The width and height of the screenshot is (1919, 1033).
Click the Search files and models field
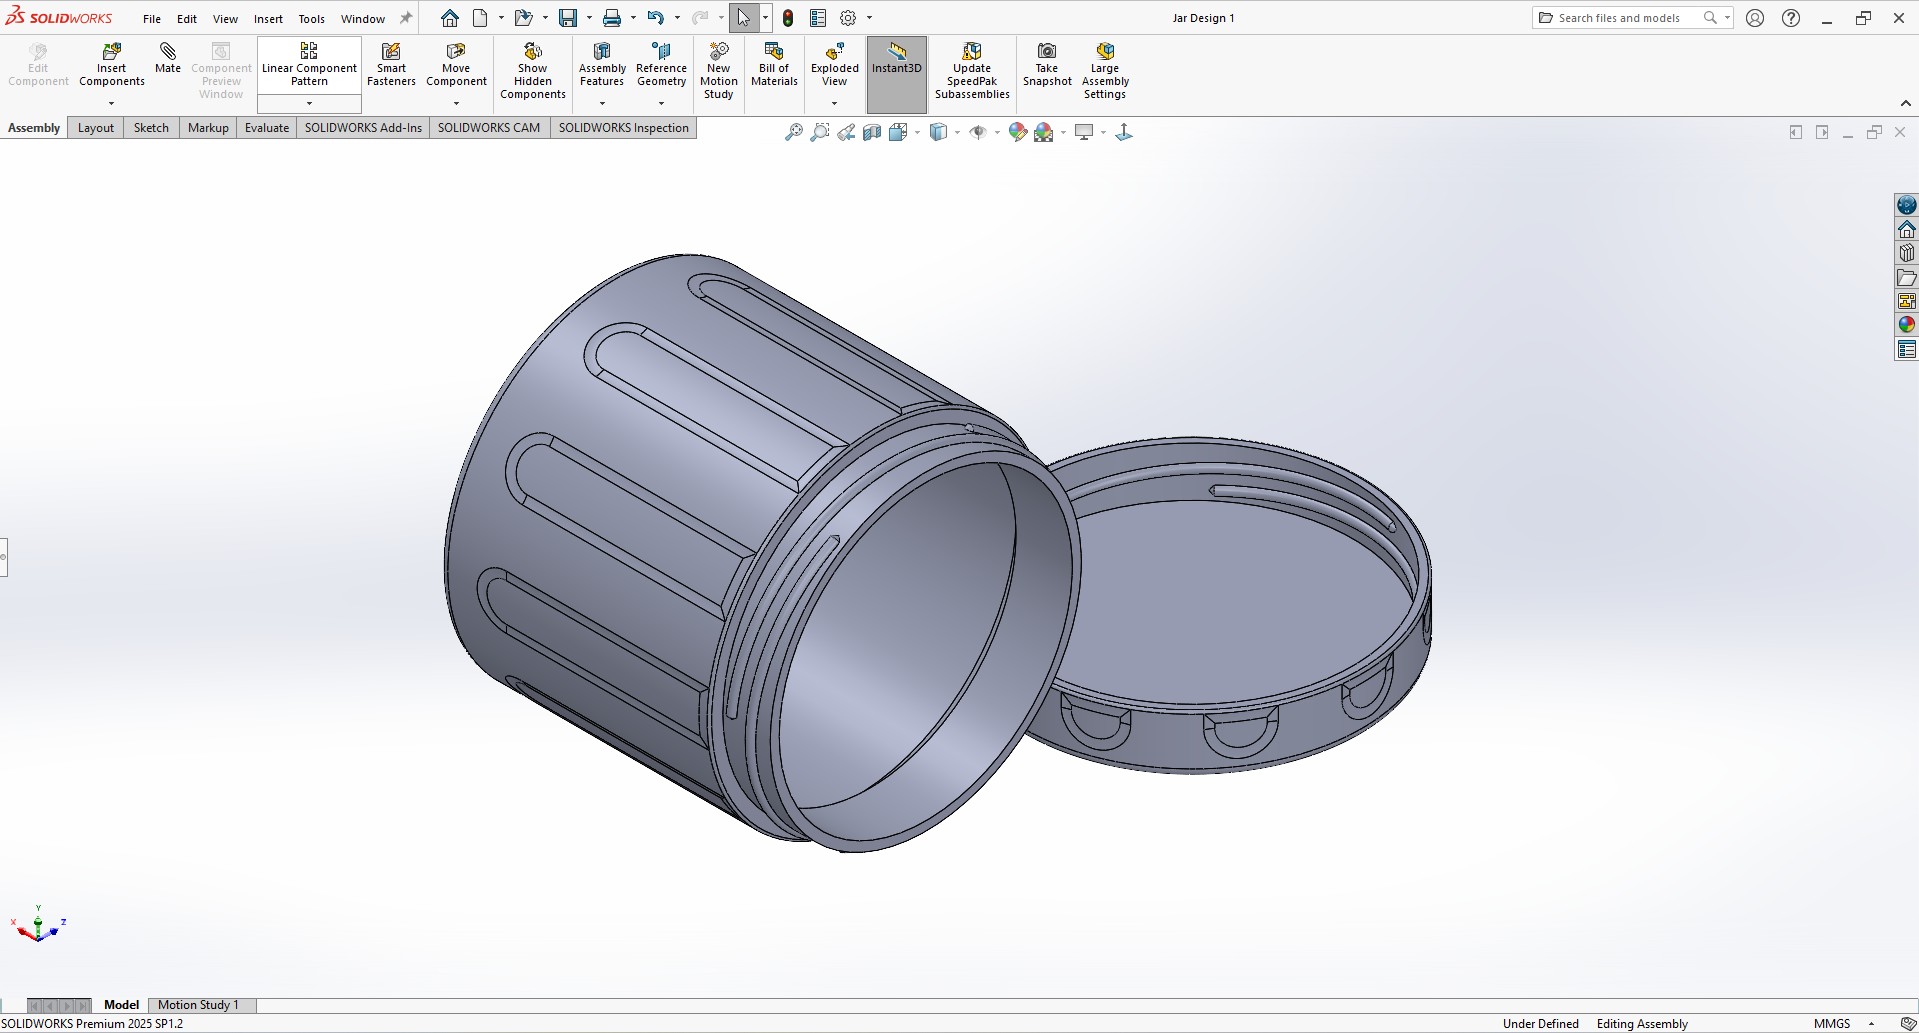tap(1620, 18)
